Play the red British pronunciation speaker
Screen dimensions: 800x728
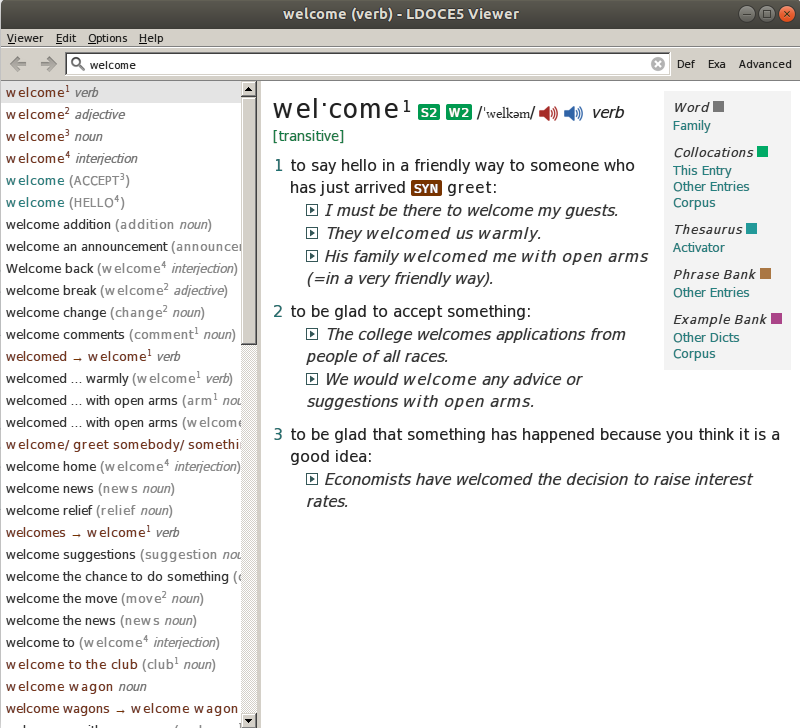pos(548,113)
